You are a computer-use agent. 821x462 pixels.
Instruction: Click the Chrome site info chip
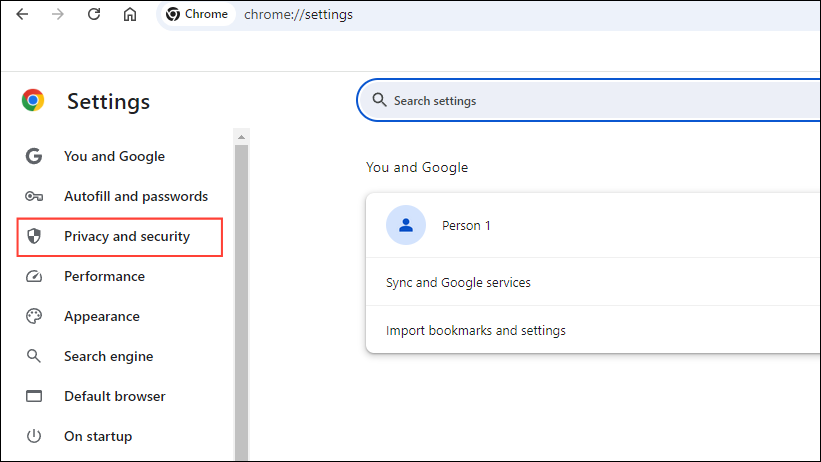point(197,14)
